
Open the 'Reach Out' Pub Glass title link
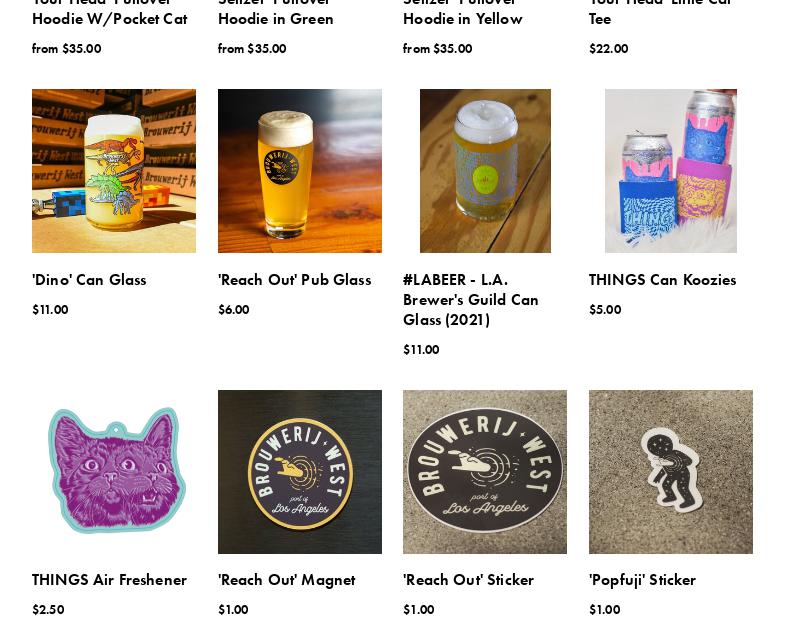[x=294, y=279]
